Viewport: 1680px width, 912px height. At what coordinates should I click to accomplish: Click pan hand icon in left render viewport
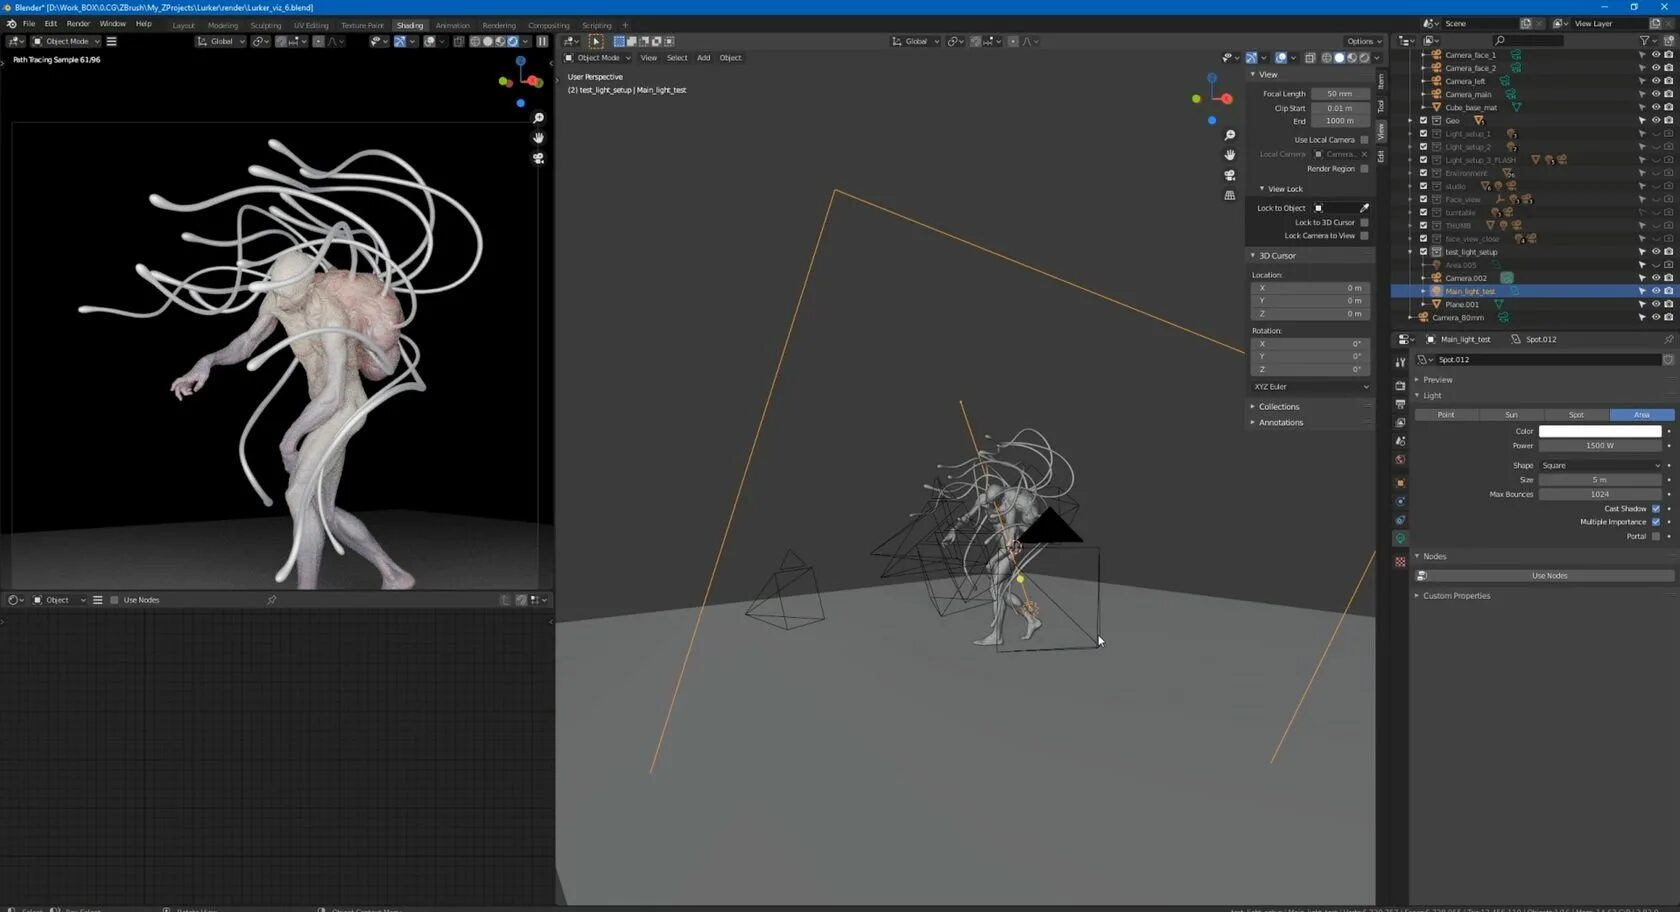(x=538, y=138)
